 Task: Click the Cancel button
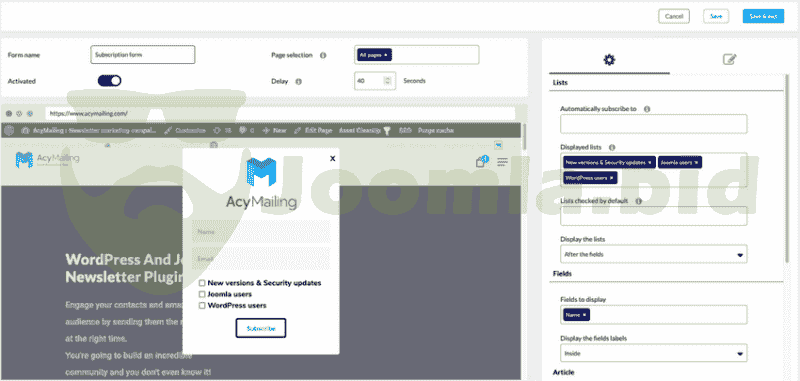674,16
